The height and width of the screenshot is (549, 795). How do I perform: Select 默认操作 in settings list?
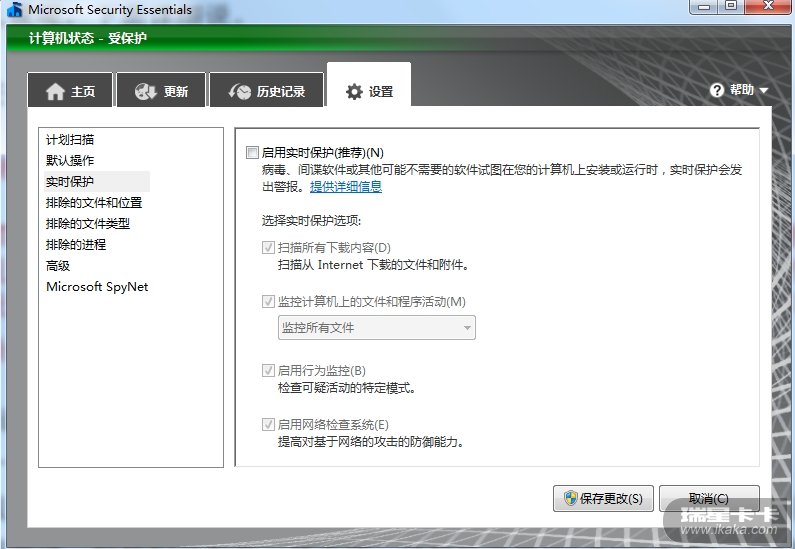[x=70, y=160]
